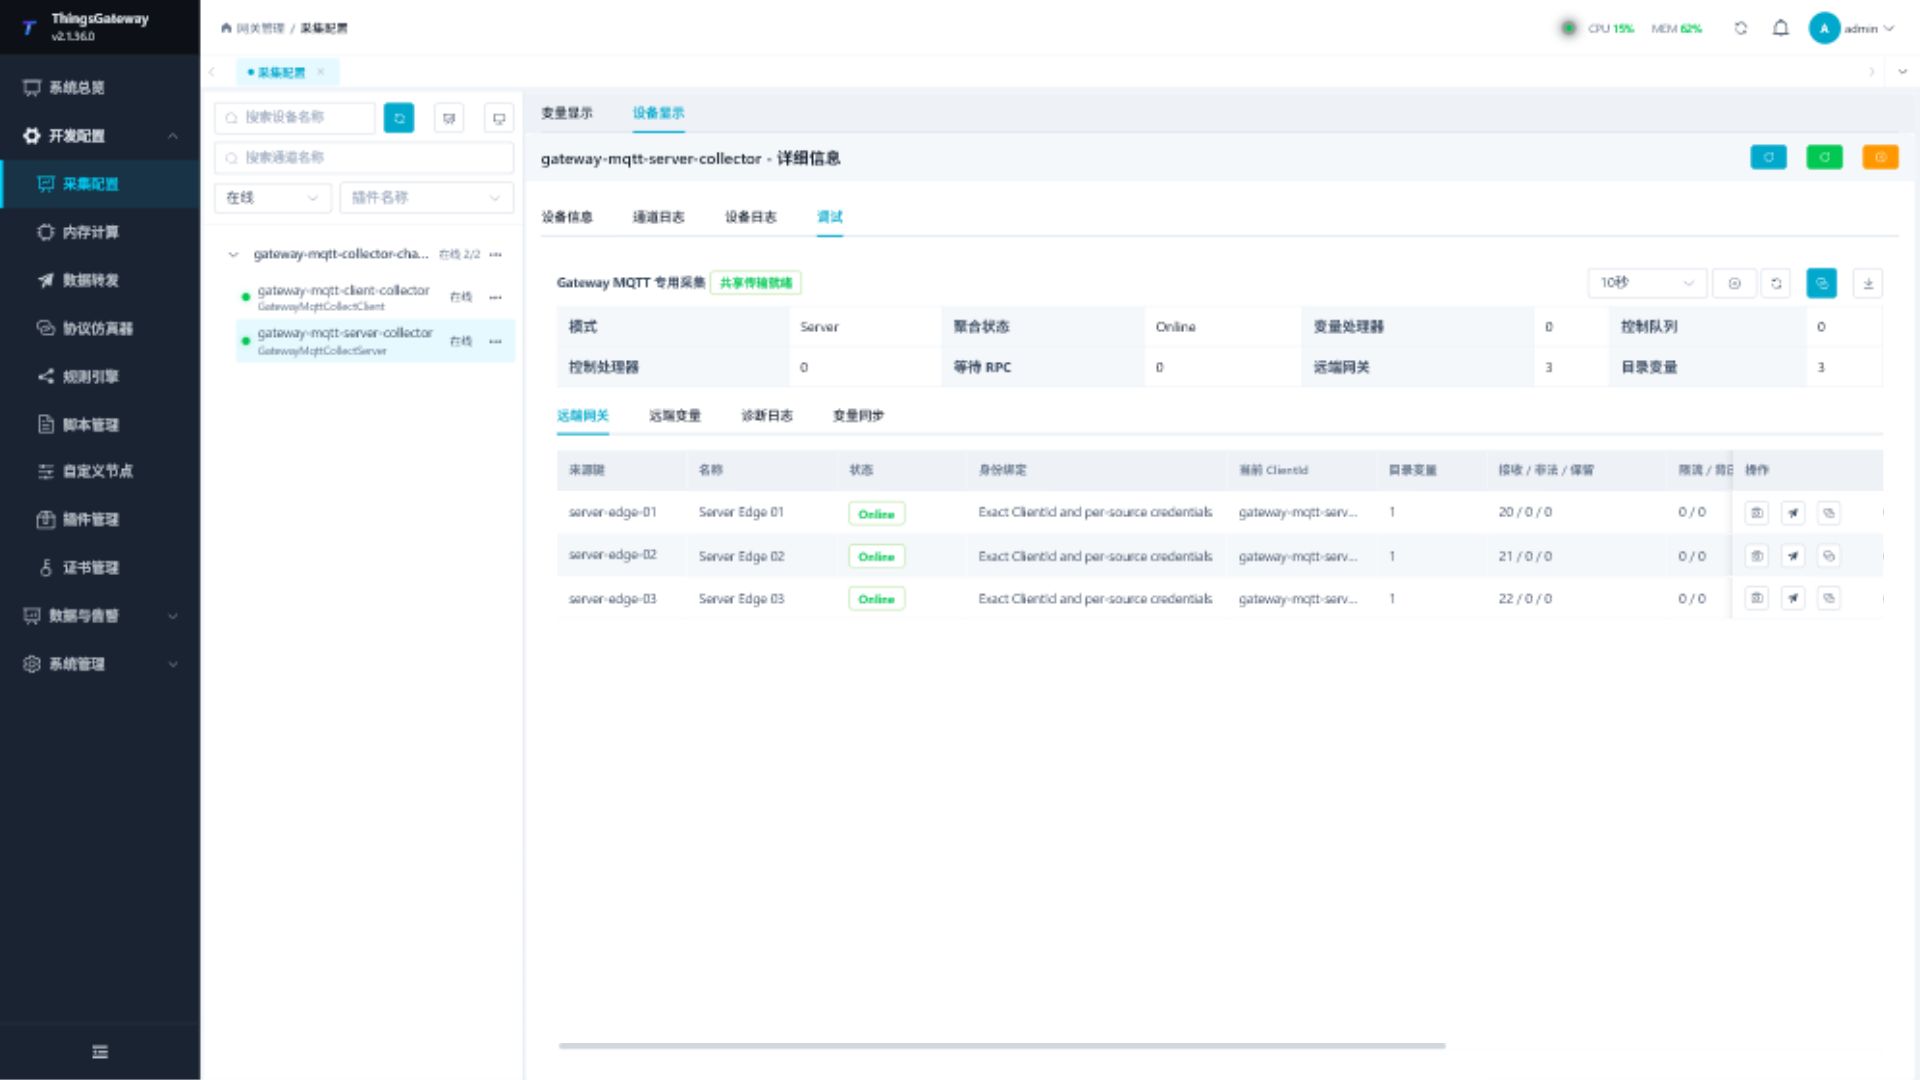The image size is (1920, 1080).
Task: Collapse the sidebar using the bottom menu icon
Action: [x=100, y=1052]
